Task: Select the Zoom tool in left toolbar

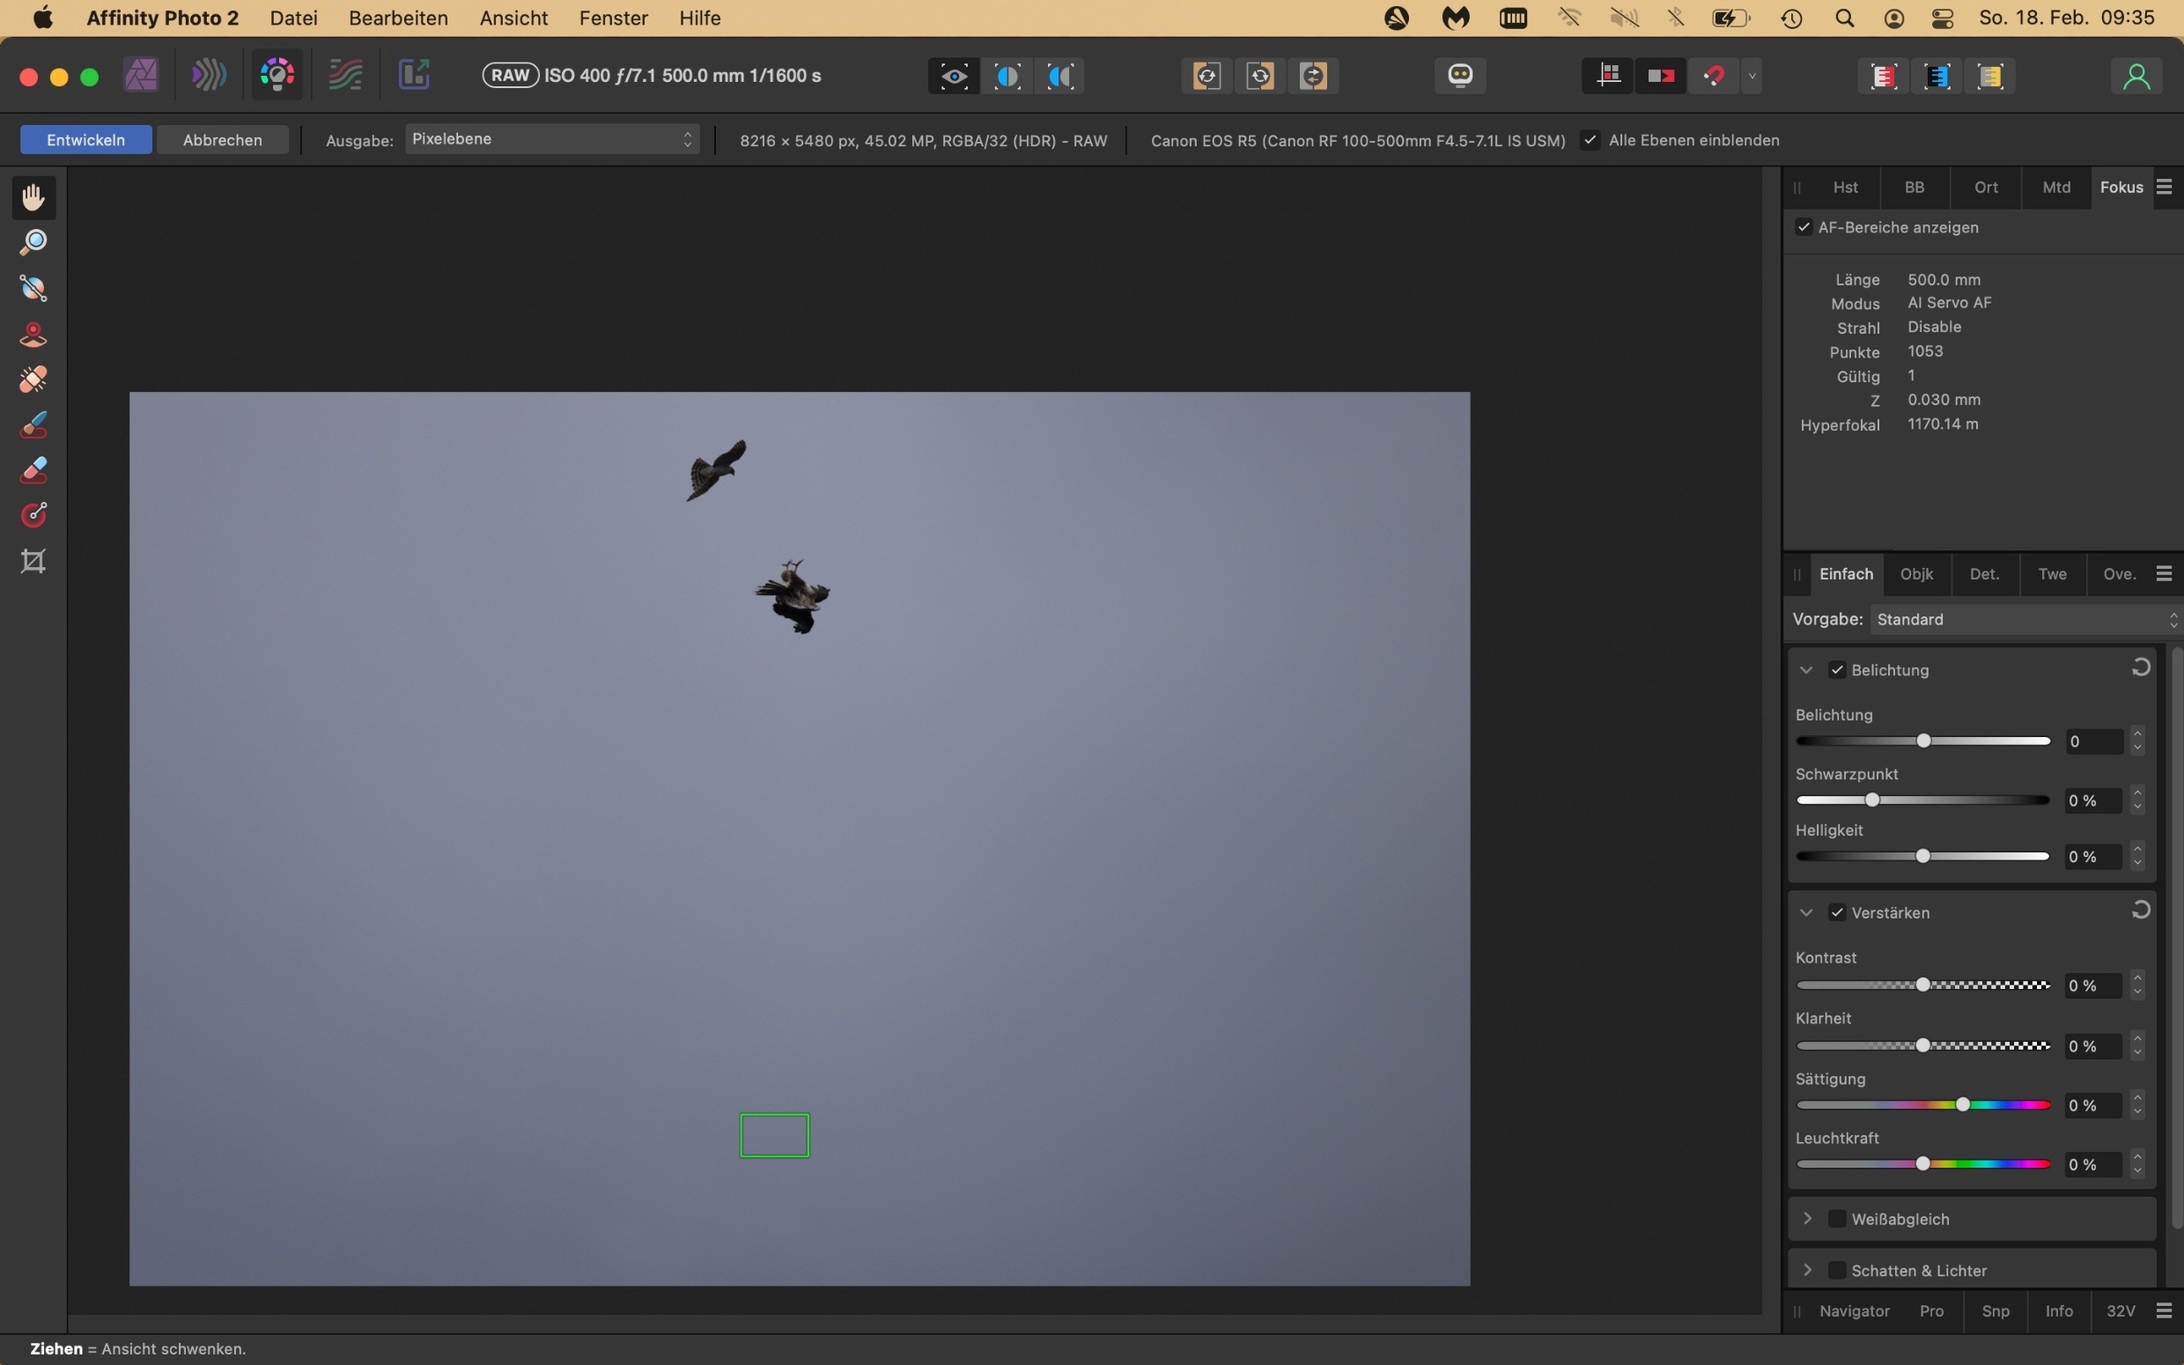Action: 33,243
